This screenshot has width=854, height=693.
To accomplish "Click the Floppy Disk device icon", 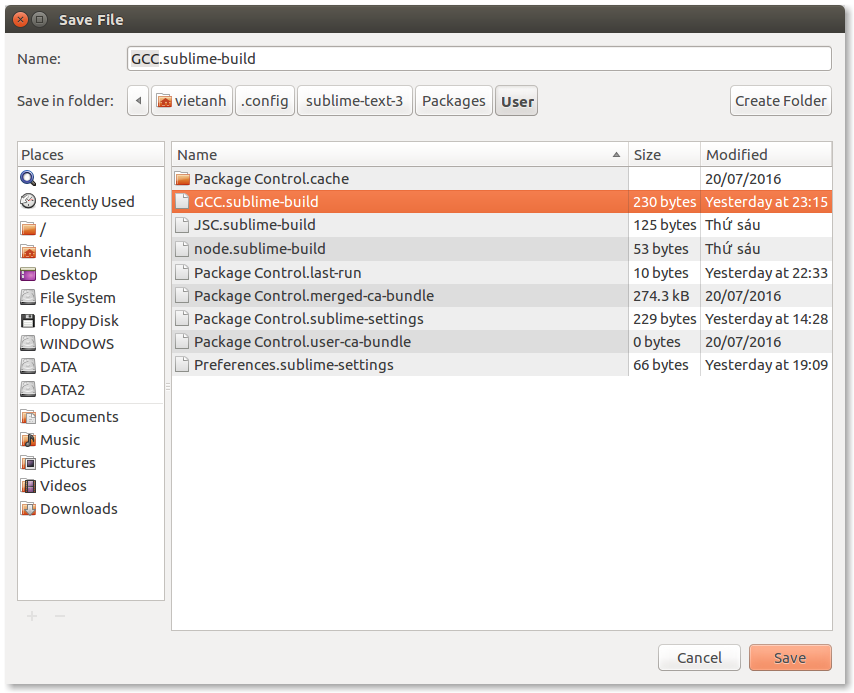I will (30, 320).
